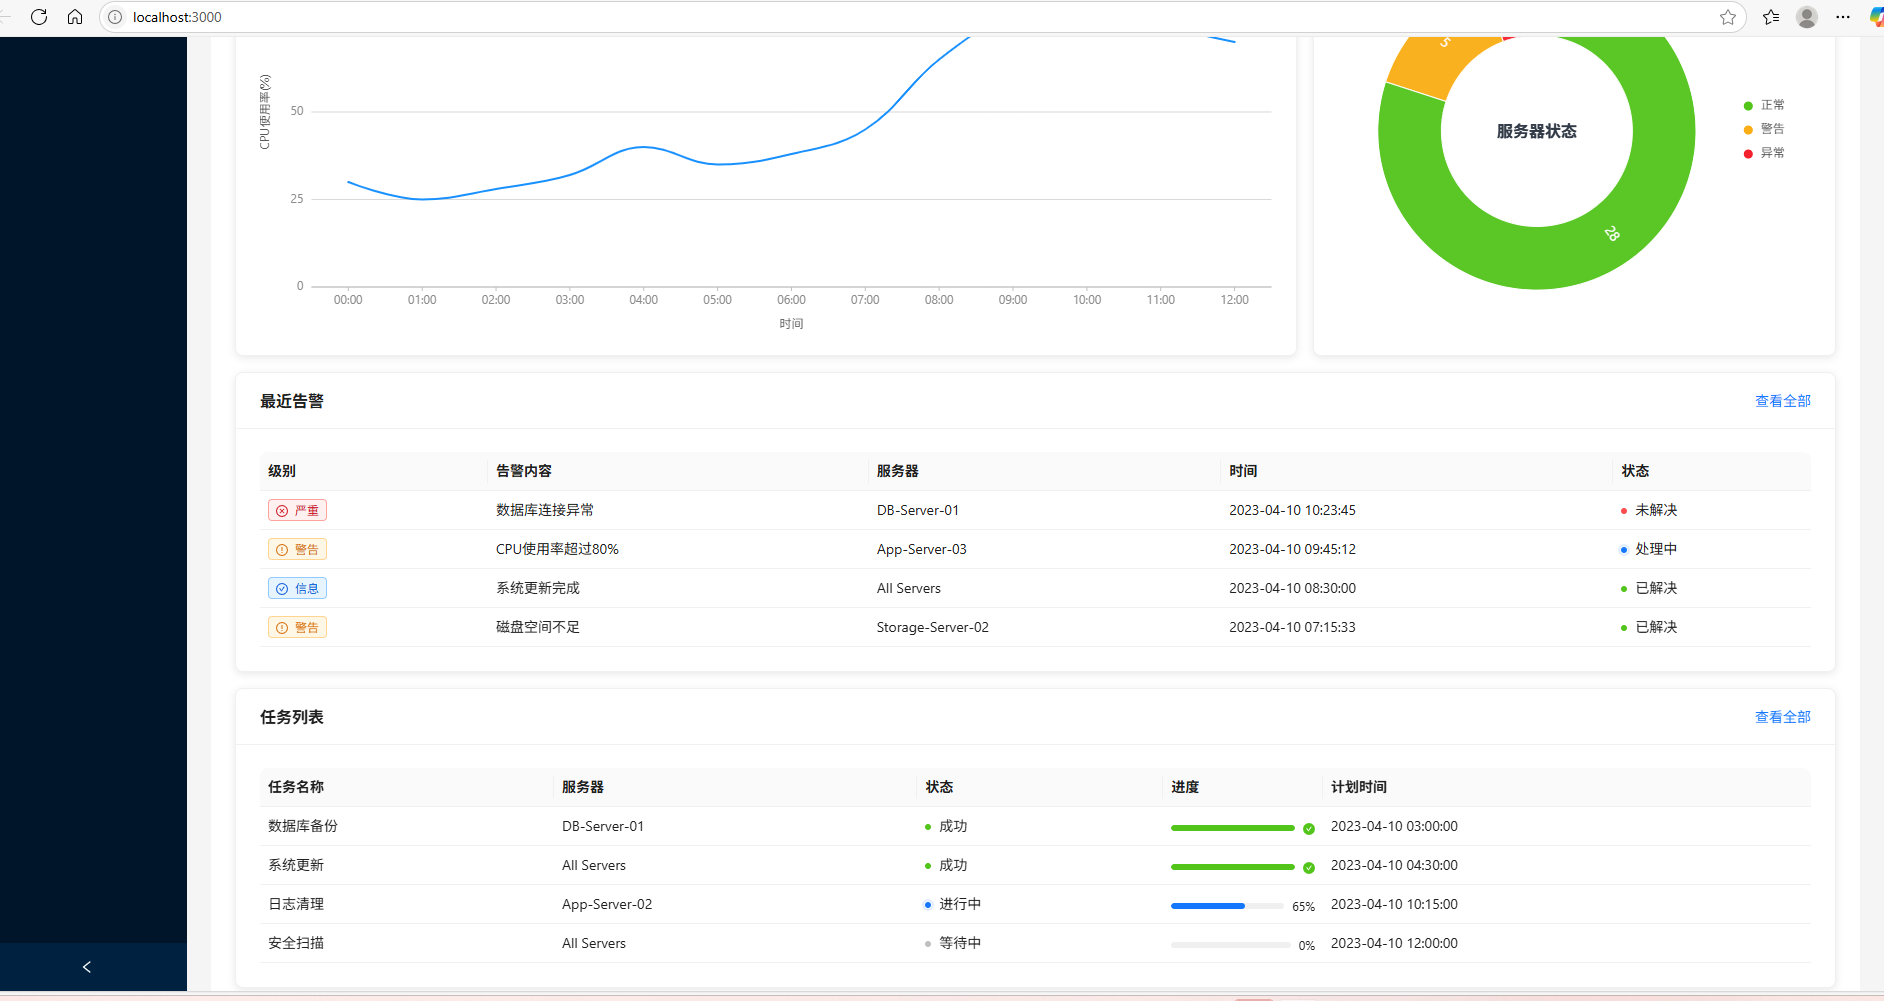Click the green checkmark beside 数据库备份 progress
The image size is (1884, 1001).
1309,828
